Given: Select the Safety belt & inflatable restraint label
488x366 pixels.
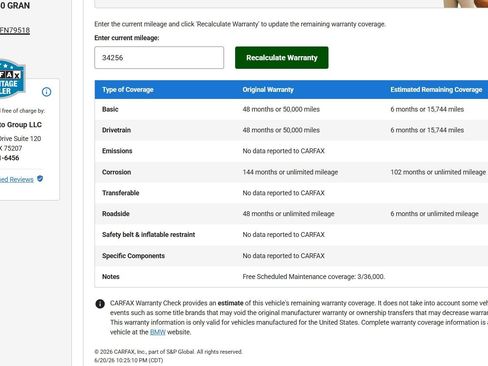Looking at the screenshot, I should pos(148,235).
